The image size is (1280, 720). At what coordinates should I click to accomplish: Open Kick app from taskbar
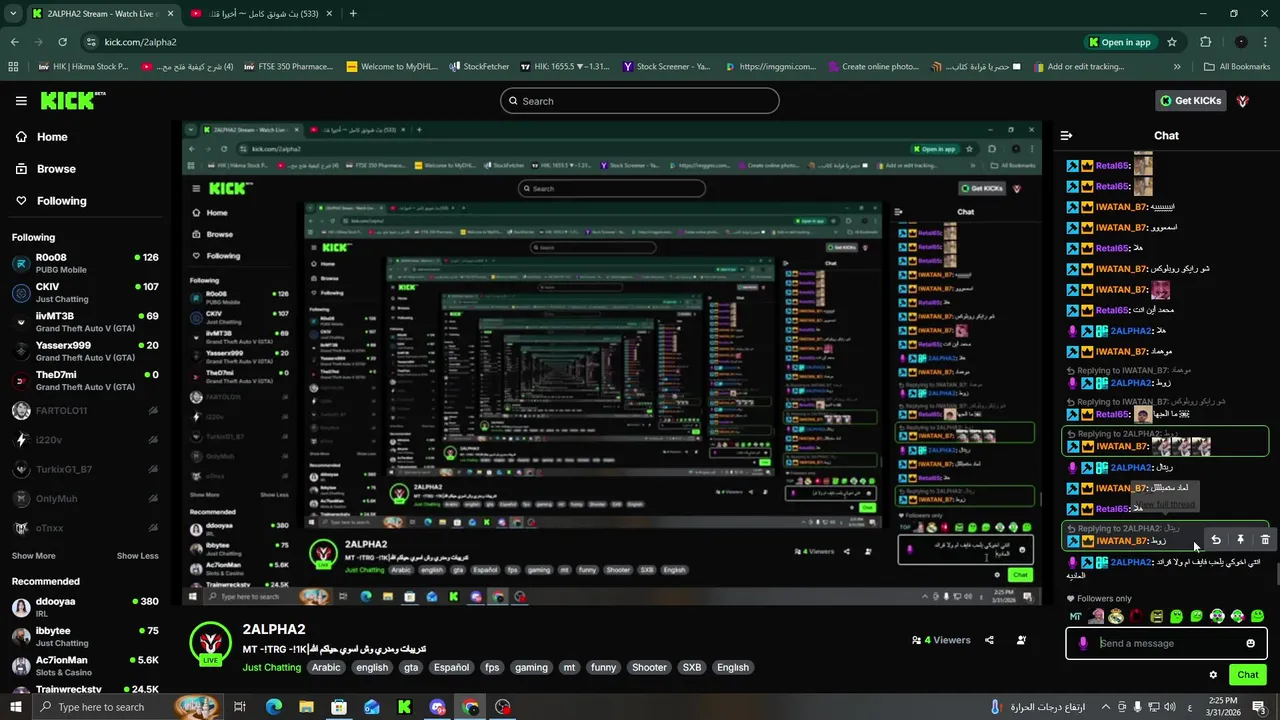(x=404, y=707)
